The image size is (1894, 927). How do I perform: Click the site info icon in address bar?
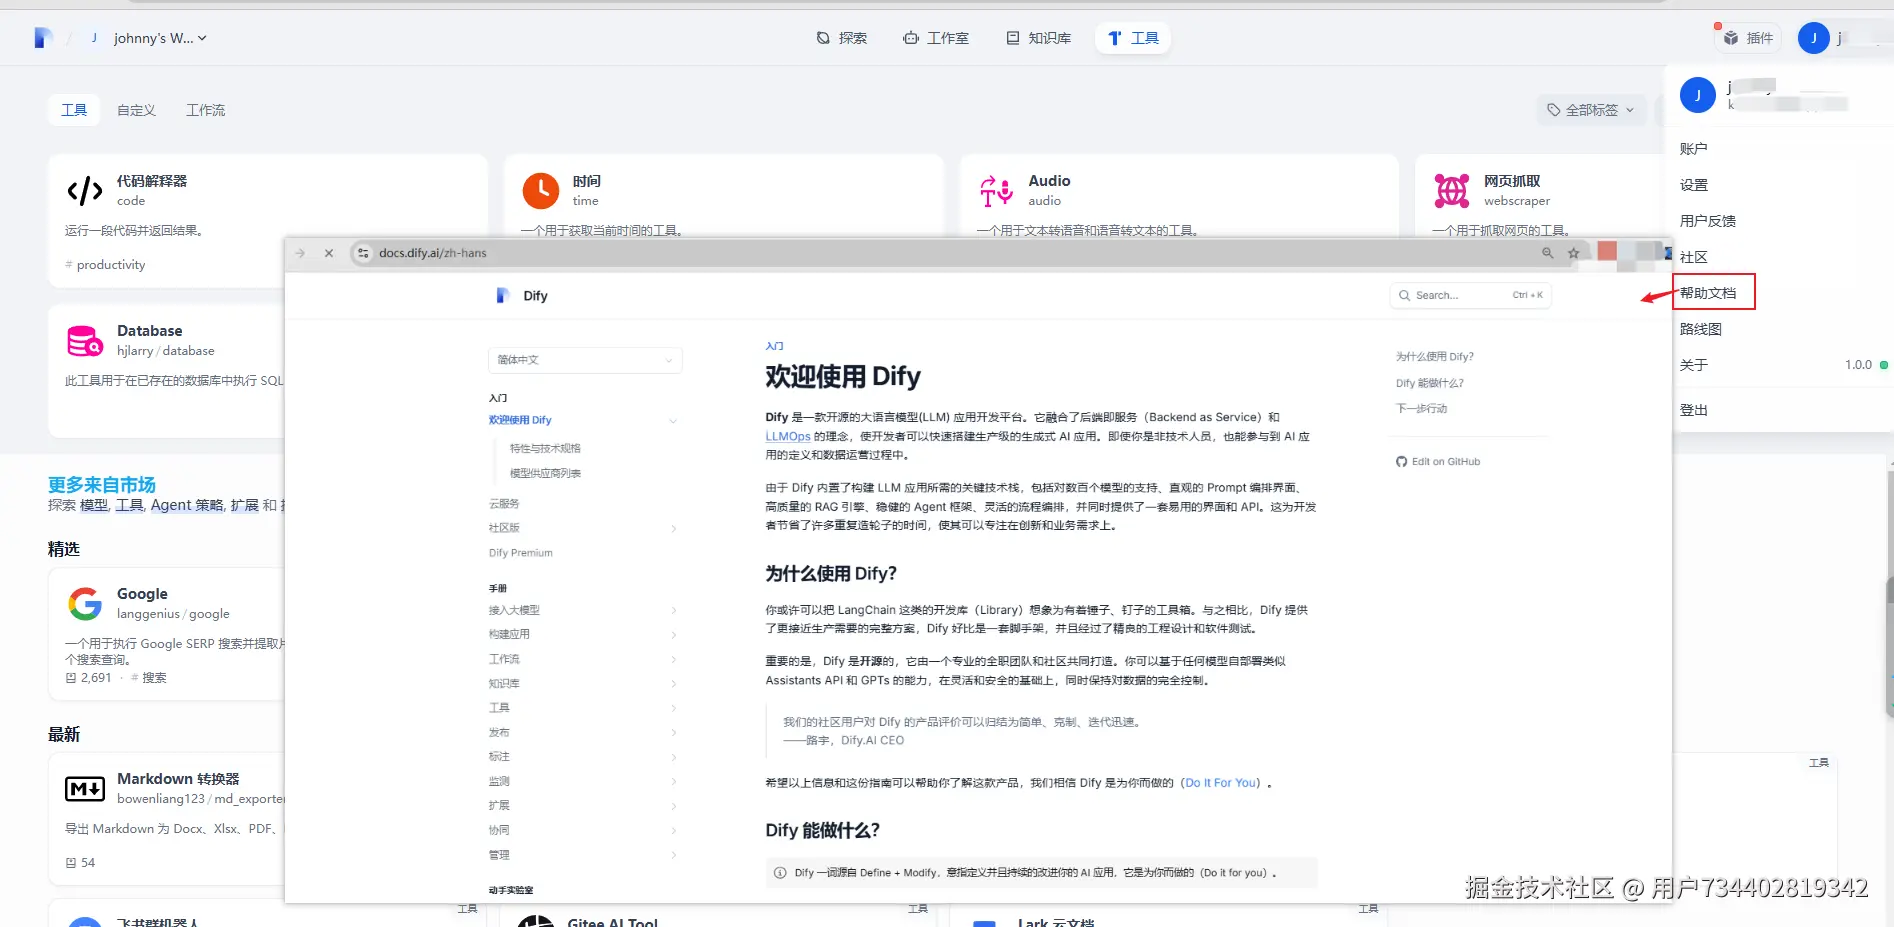click(363, 253)
